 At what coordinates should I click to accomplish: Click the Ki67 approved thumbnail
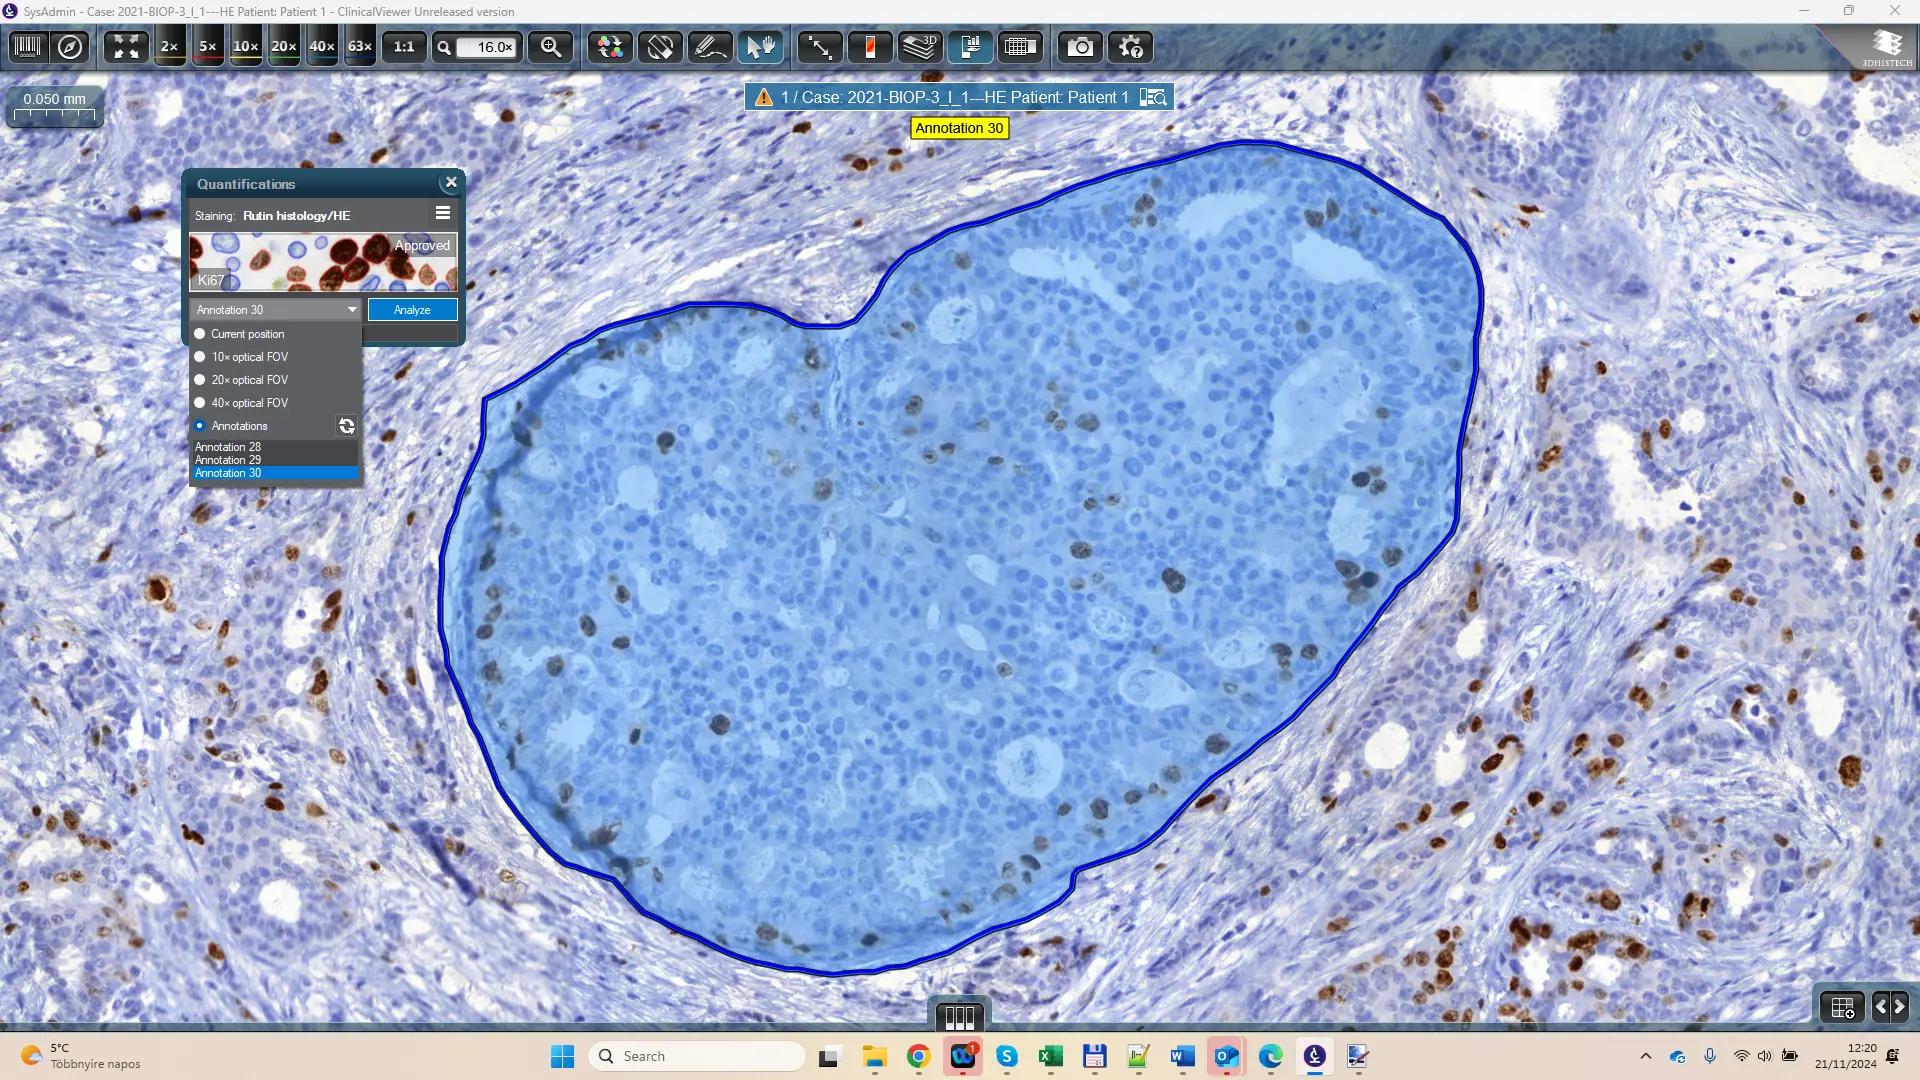(x=323, y=262)
